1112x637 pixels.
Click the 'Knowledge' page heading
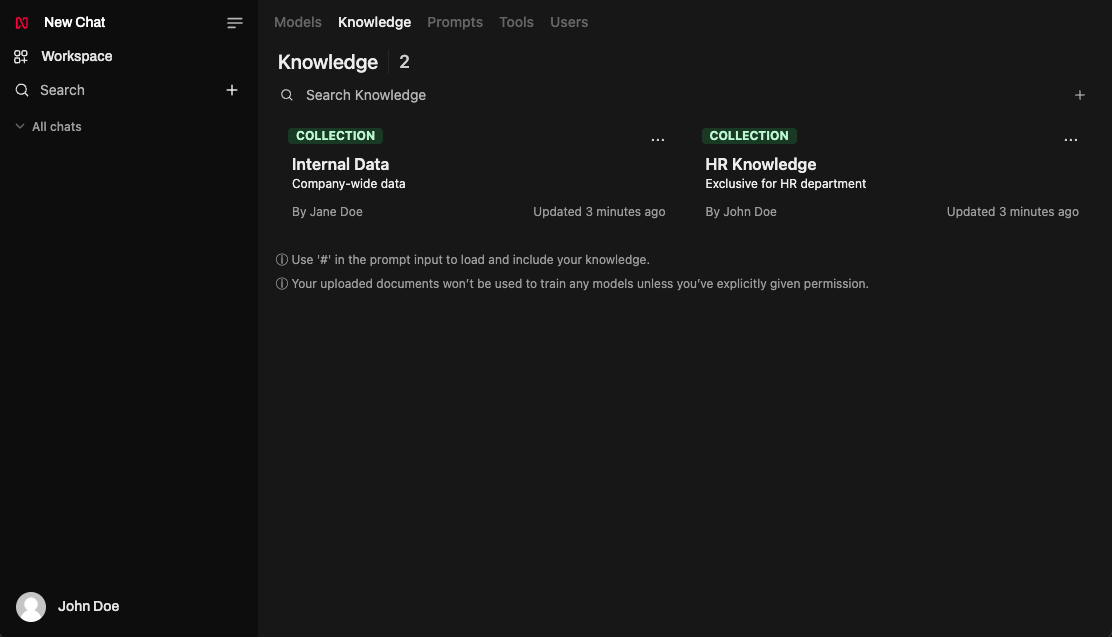click(328, 62)
